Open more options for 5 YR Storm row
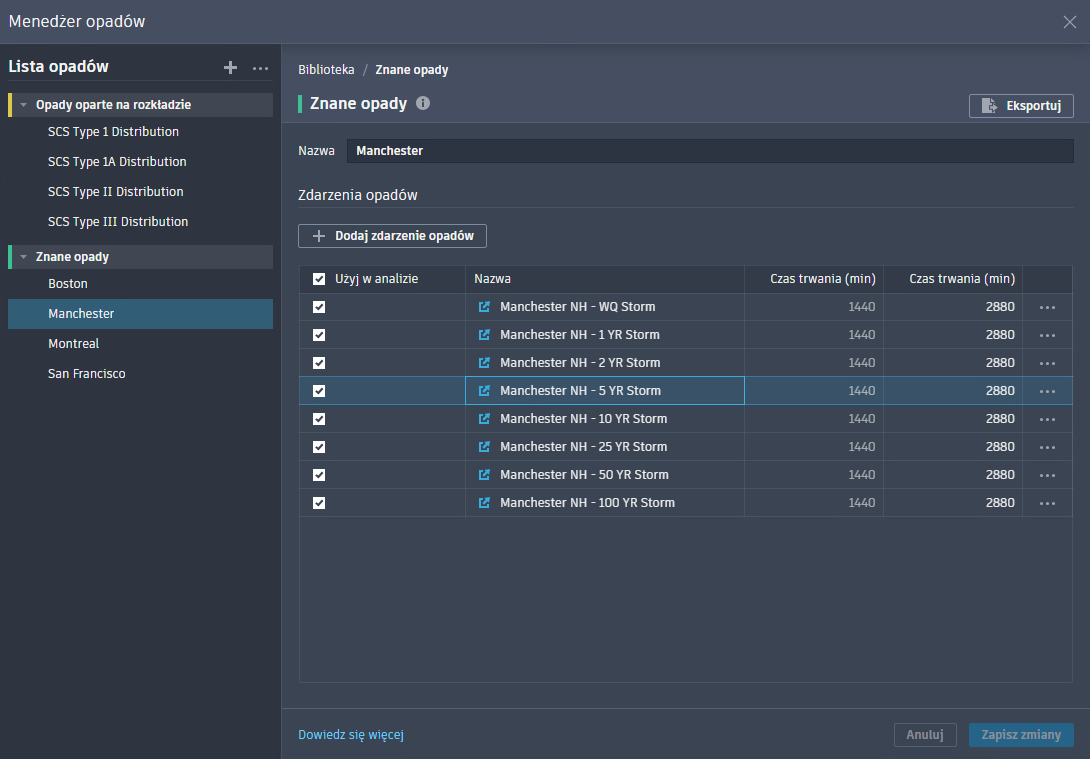 1047,391
